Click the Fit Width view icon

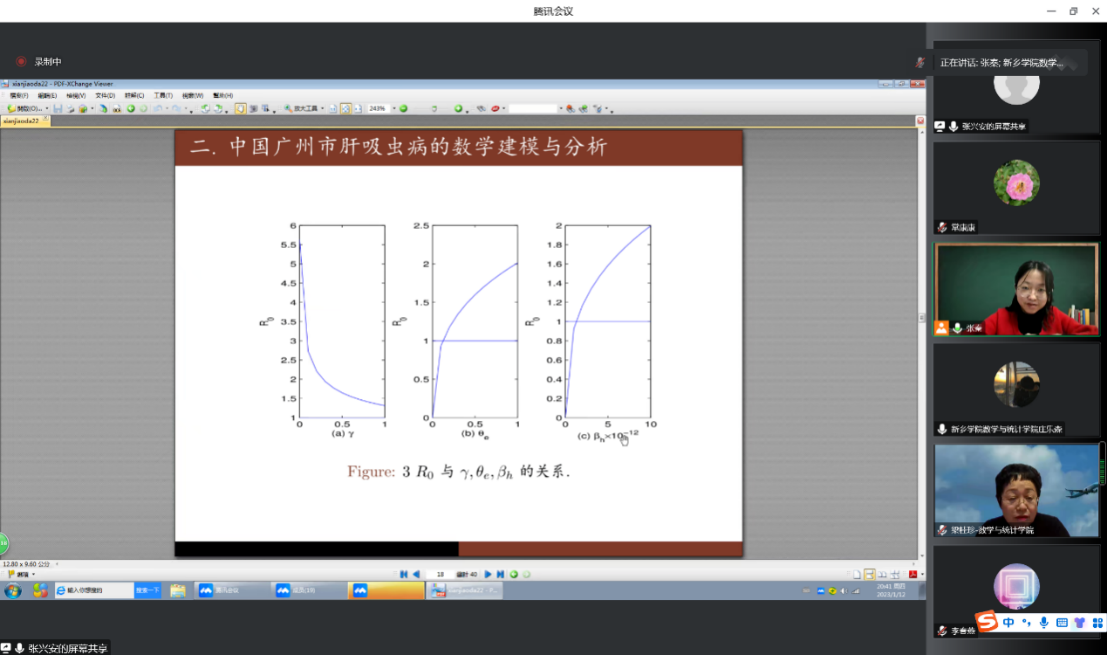click(358, 109)
